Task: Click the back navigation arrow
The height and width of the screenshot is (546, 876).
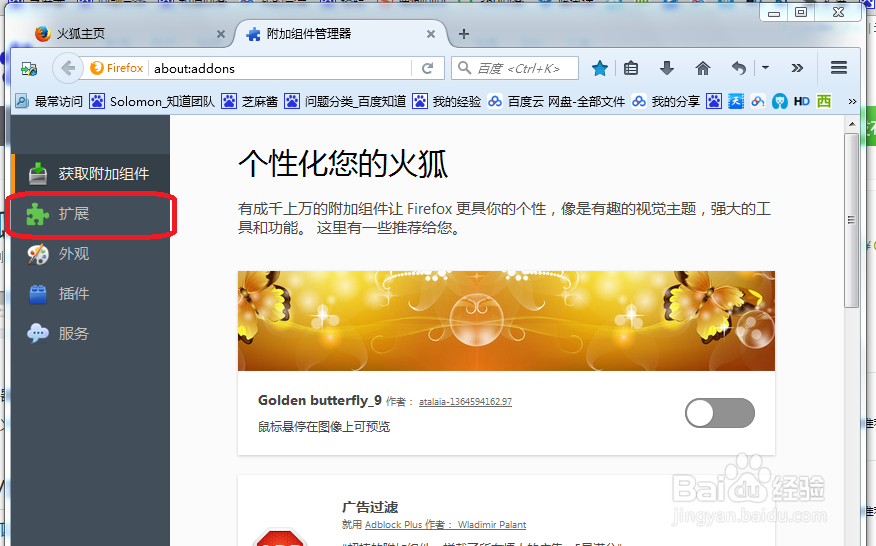Action: pyautogui.click(x=68, y=68)
